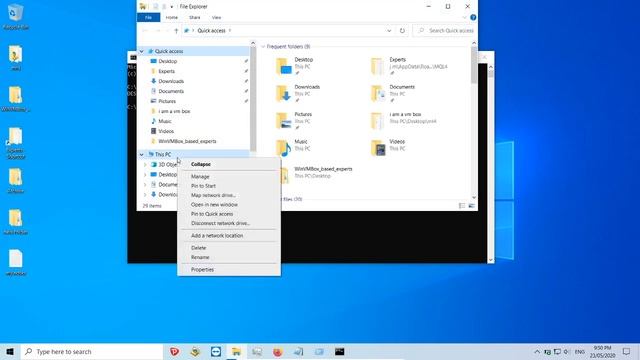The width and height of the screenshot is (640, 360).
Task: Expand the Downloads node under This PC
Action: 145,195
